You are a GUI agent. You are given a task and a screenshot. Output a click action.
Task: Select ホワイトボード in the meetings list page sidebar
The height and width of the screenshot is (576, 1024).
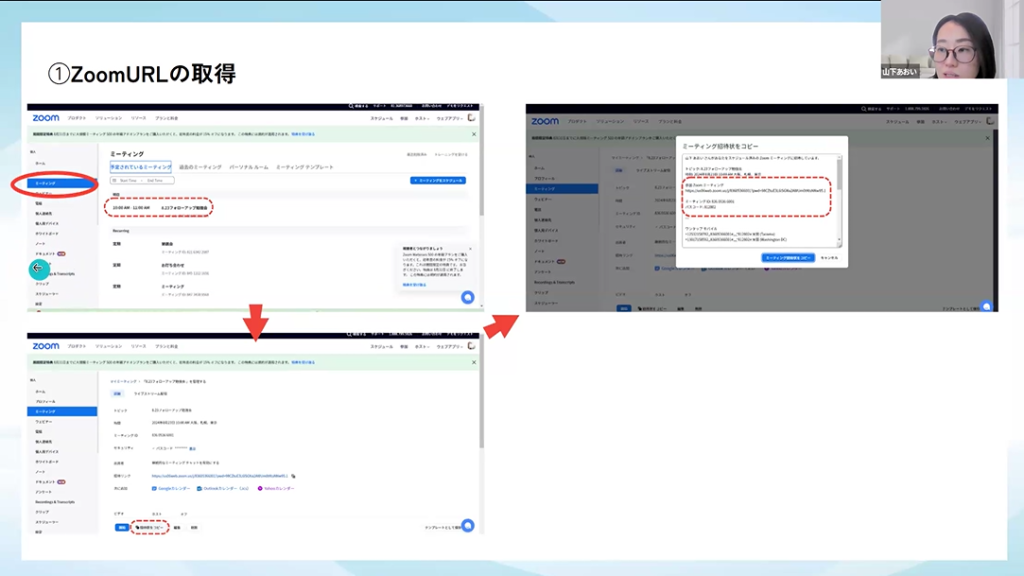(47, 233)
